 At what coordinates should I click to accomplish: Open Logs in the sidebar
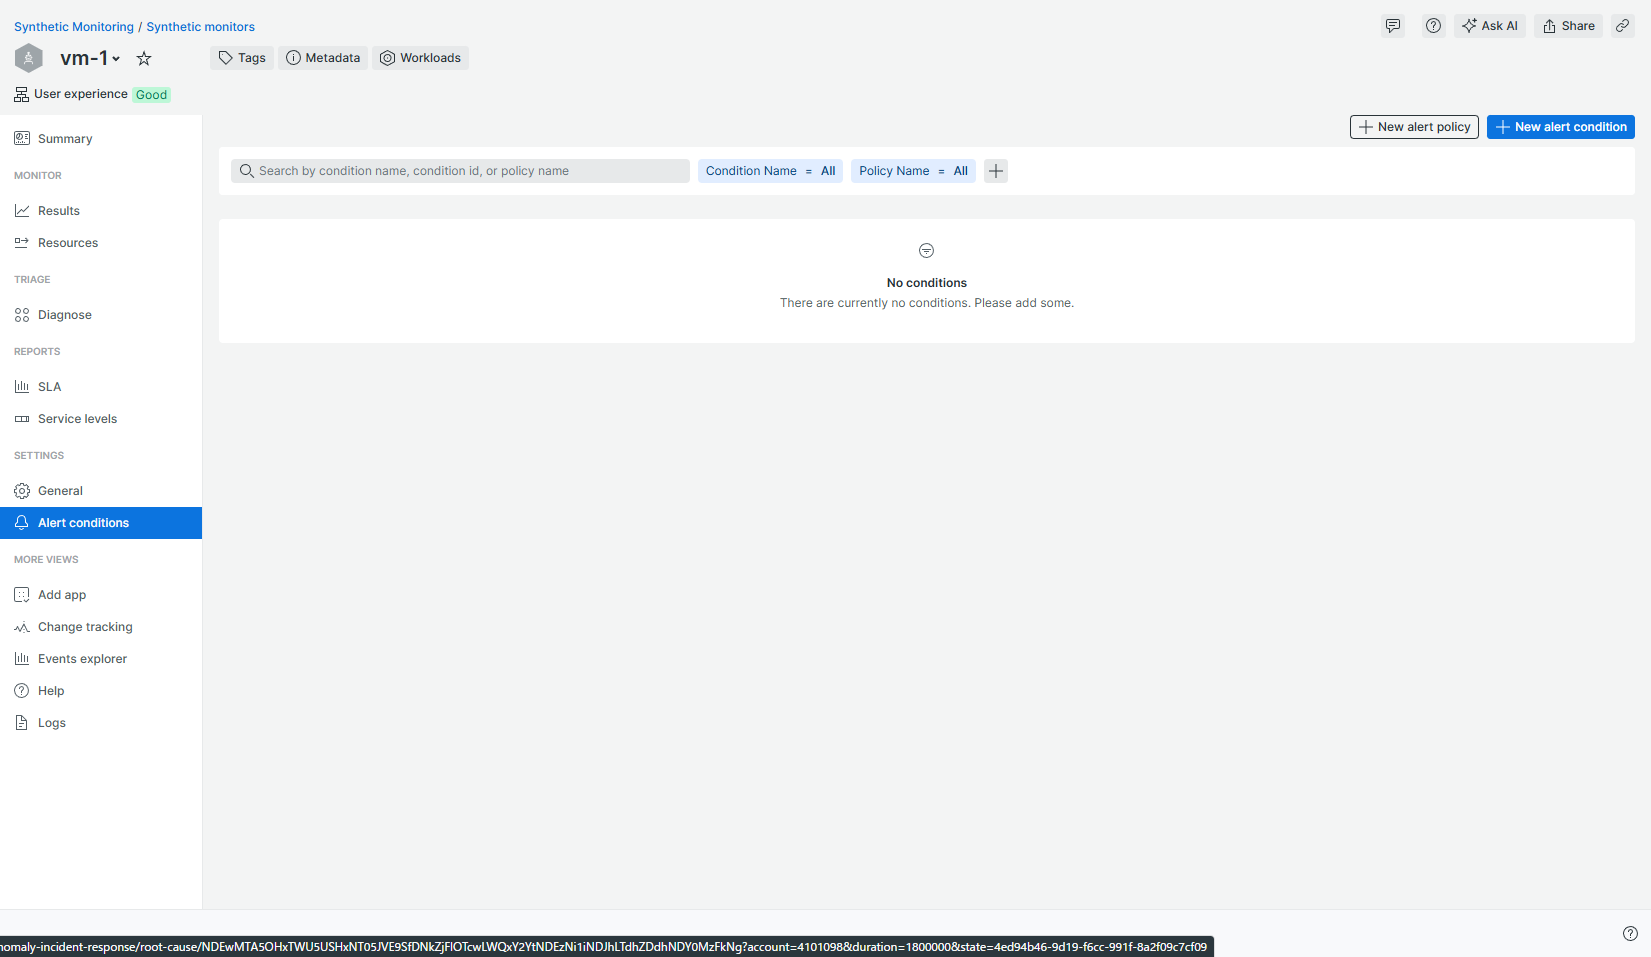coord(101,723)
